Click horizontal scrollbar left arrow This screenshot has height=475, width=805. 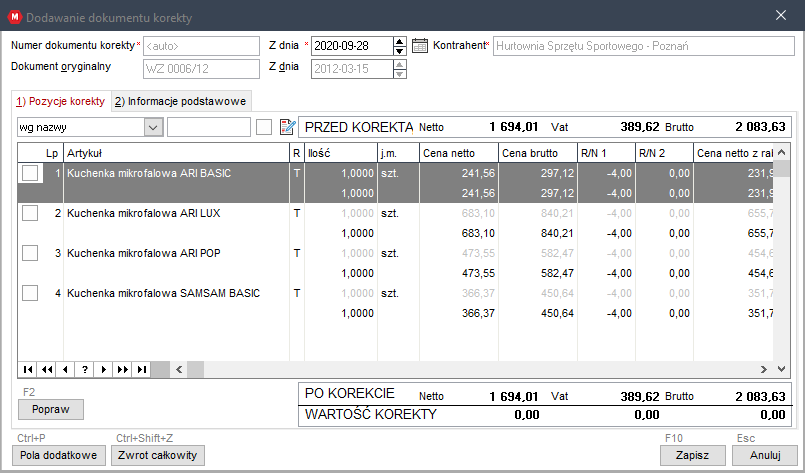click(x=179, y=369)
